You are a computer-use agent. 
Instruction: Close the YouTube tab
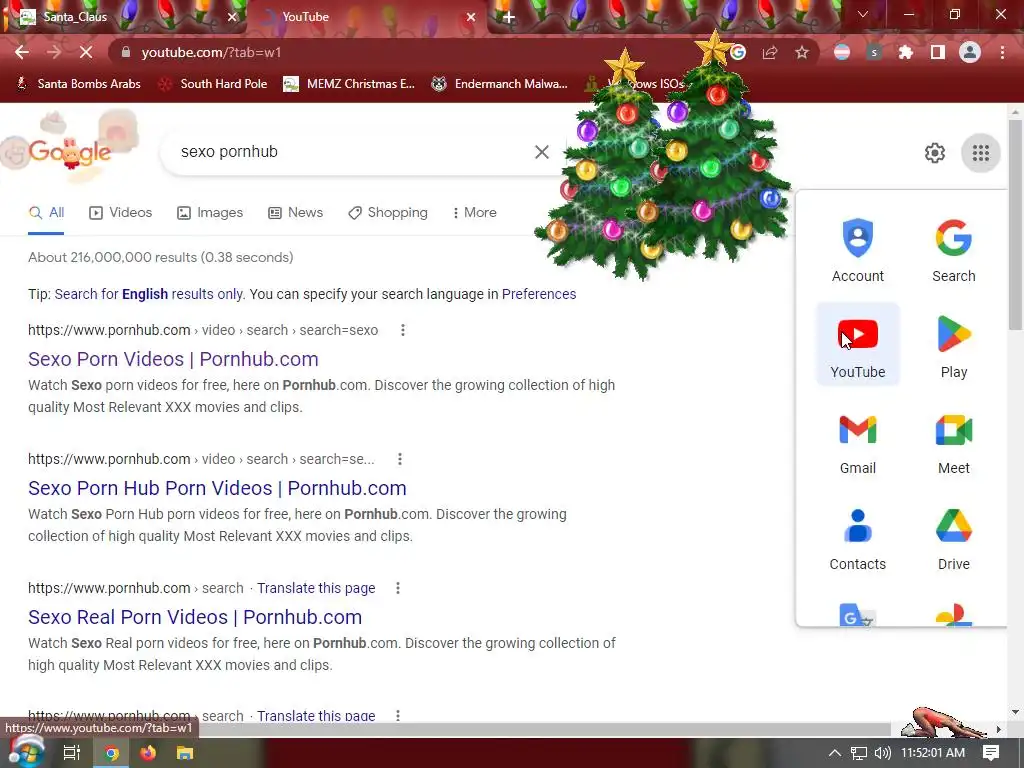[x=471, y=17]
